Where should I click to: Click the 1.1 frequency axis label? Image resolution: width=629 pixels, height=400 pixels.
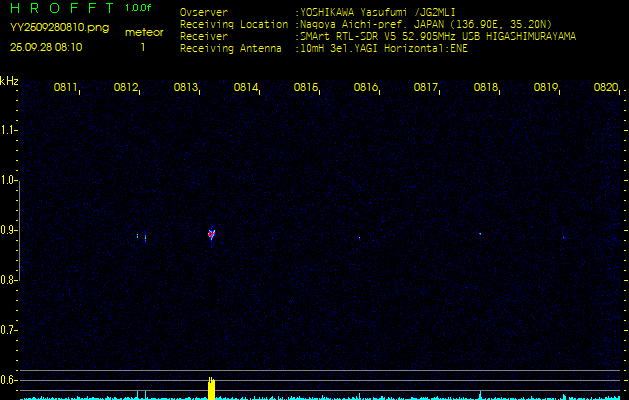coord(10,130)
